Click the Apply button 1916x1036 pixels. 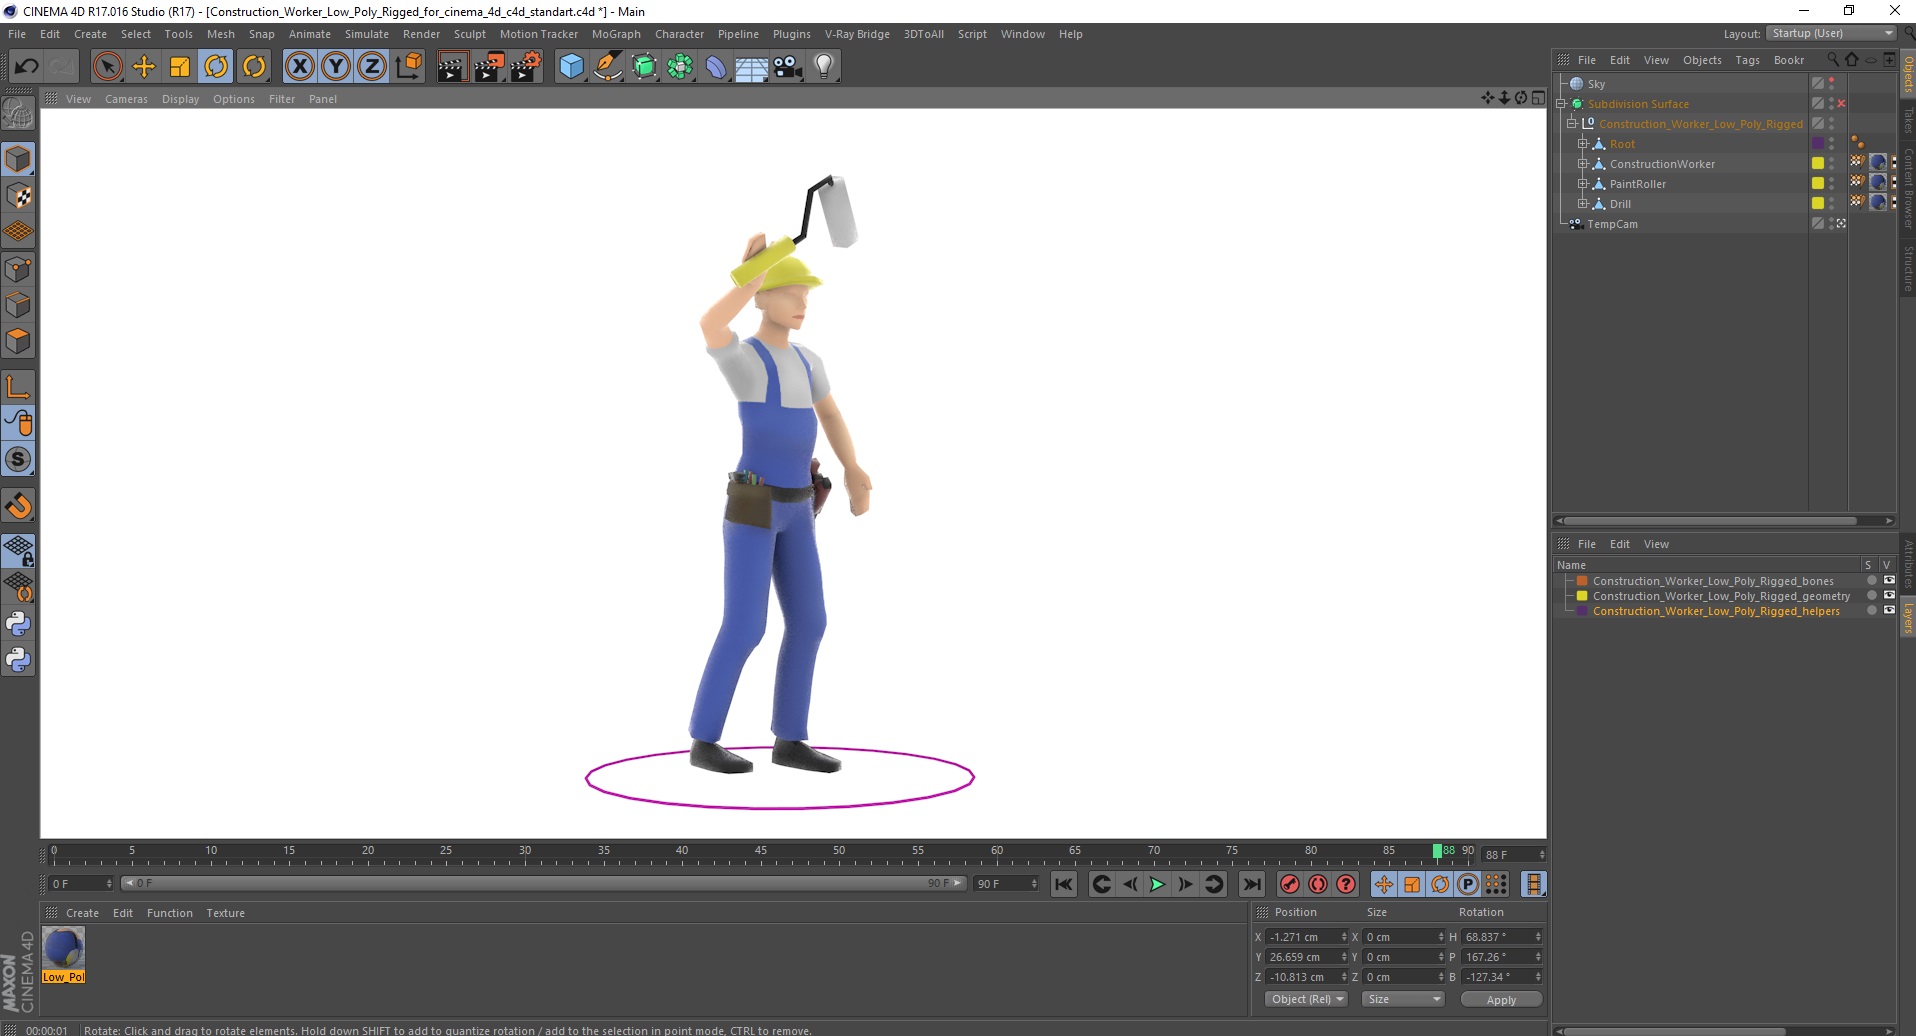click(1501, 999)
